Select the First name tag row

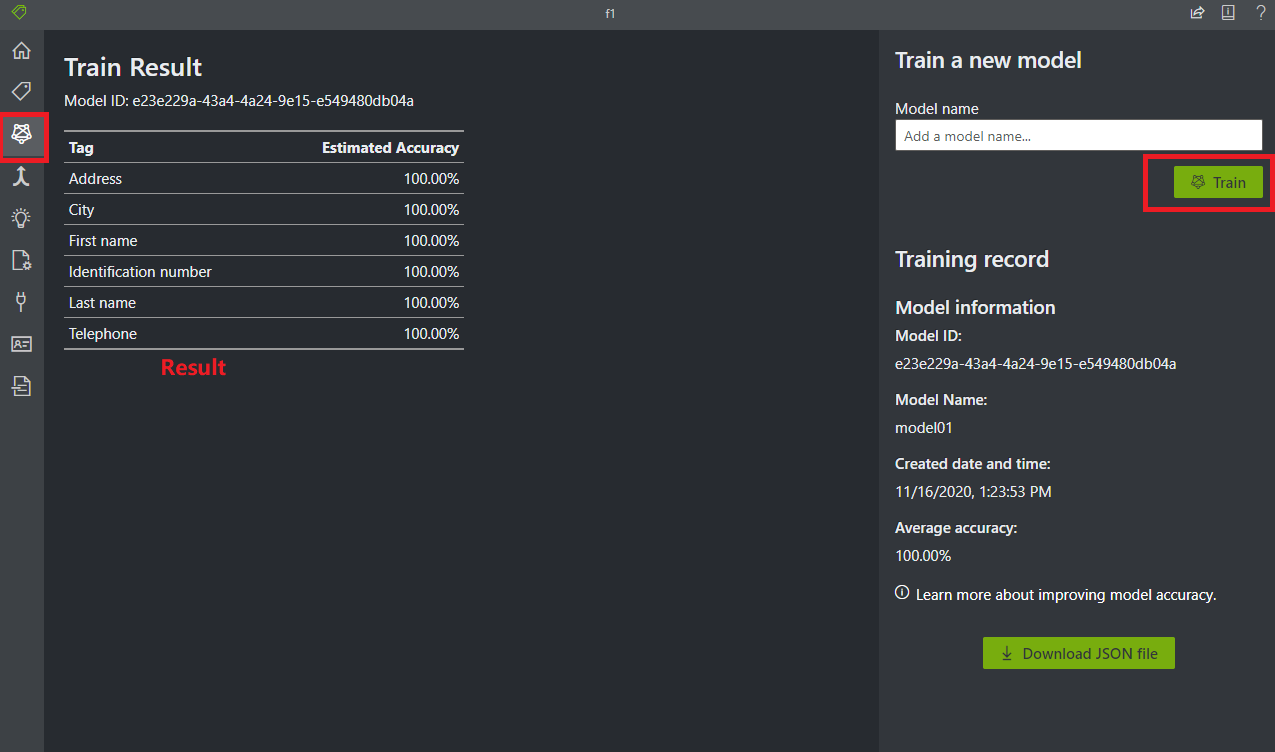click(x=264, y=241)
